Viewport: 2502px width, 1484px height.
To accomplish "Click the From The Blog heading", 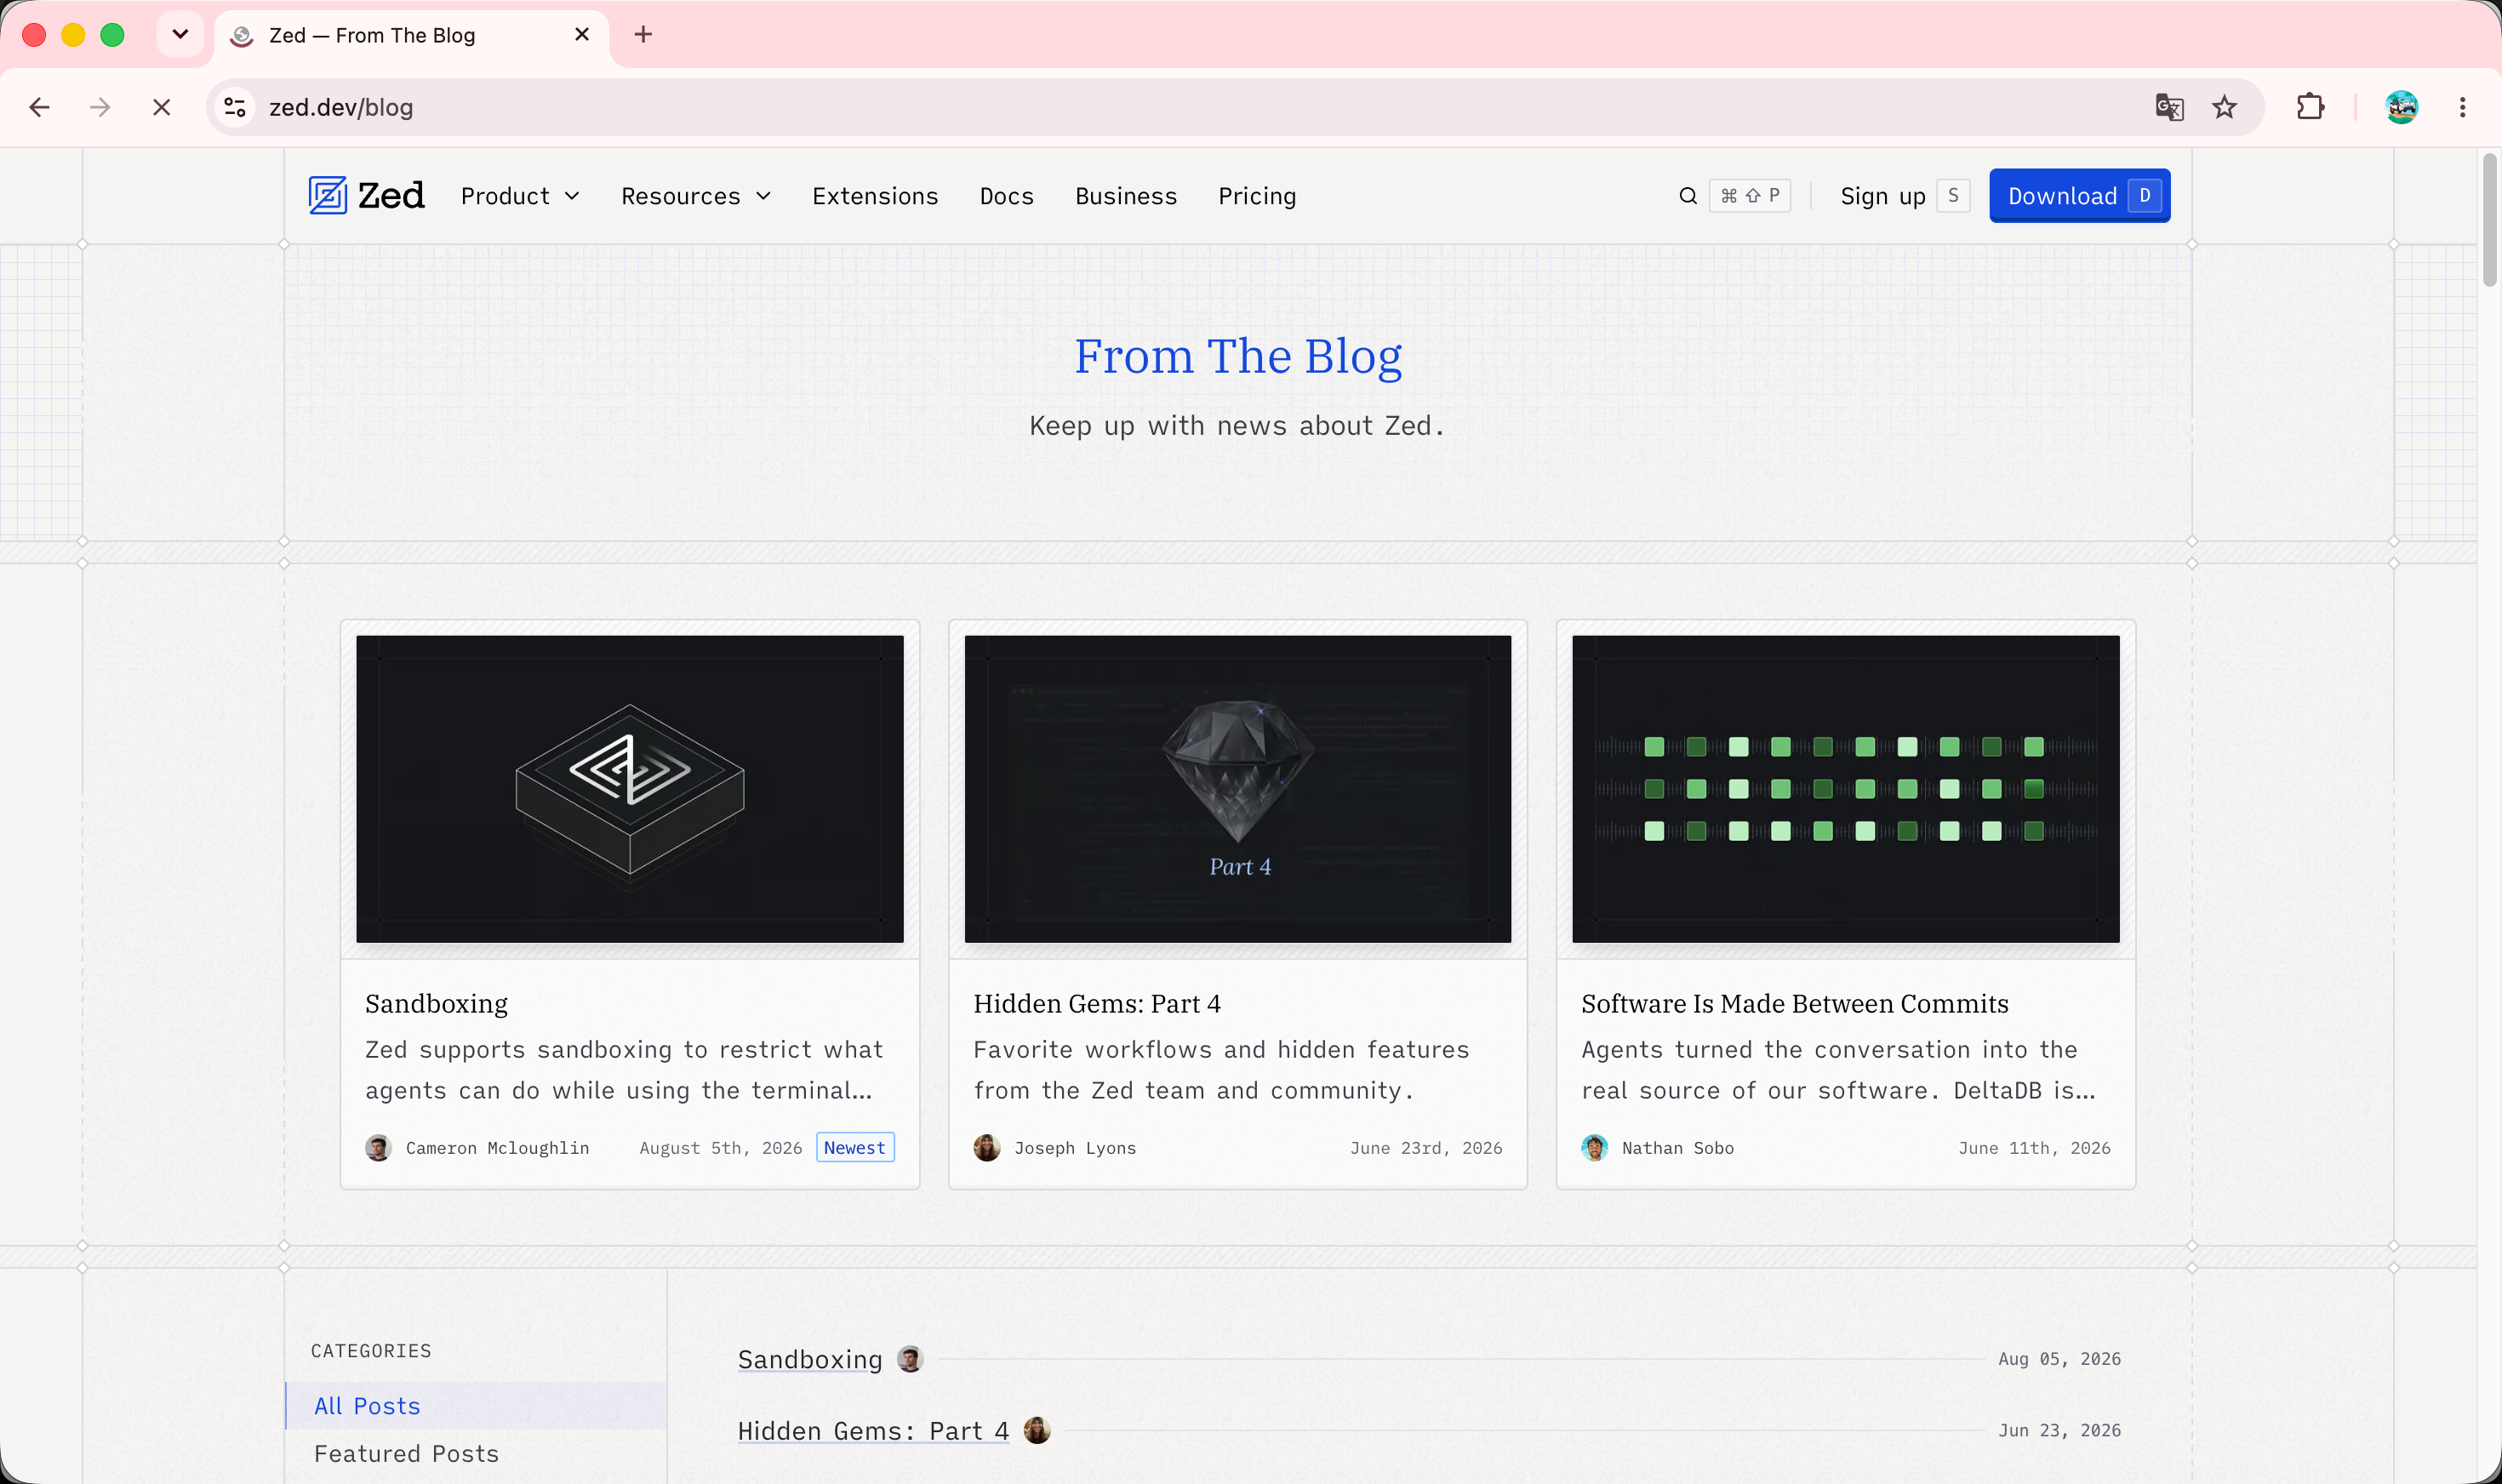I will (x=1238, y=356).
